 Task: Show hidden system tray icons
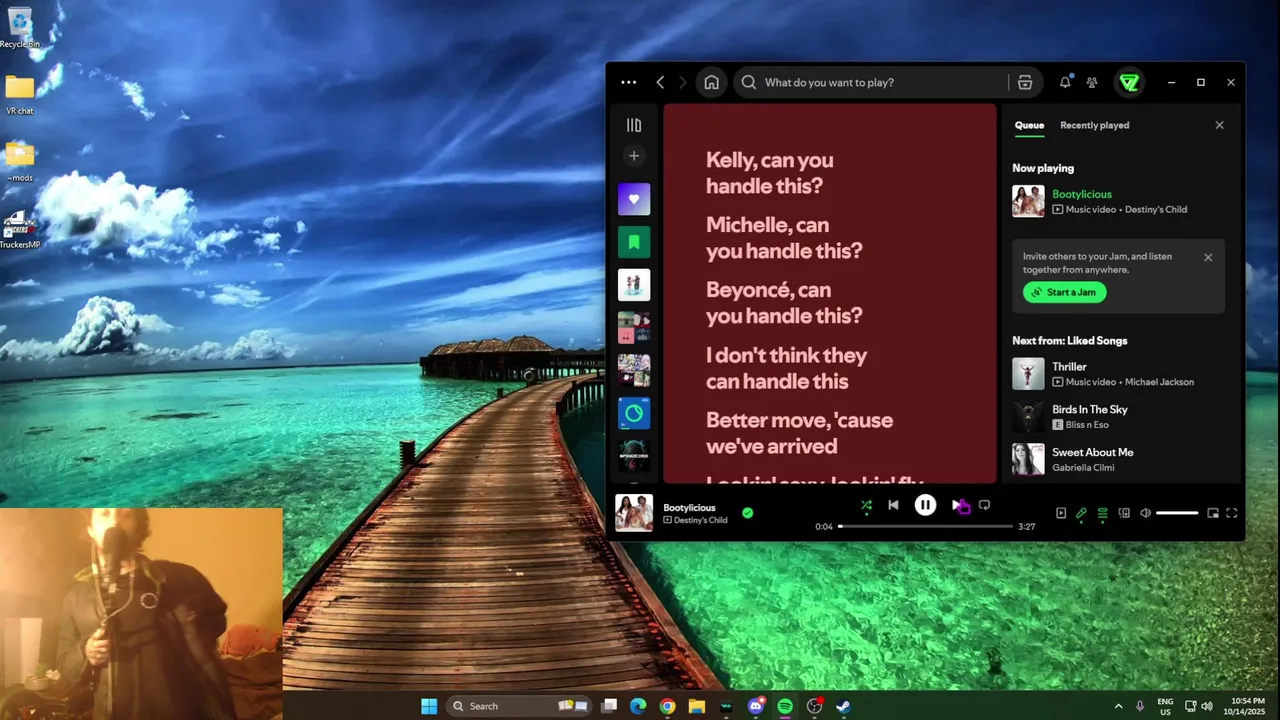click(x=1118, y=706)
